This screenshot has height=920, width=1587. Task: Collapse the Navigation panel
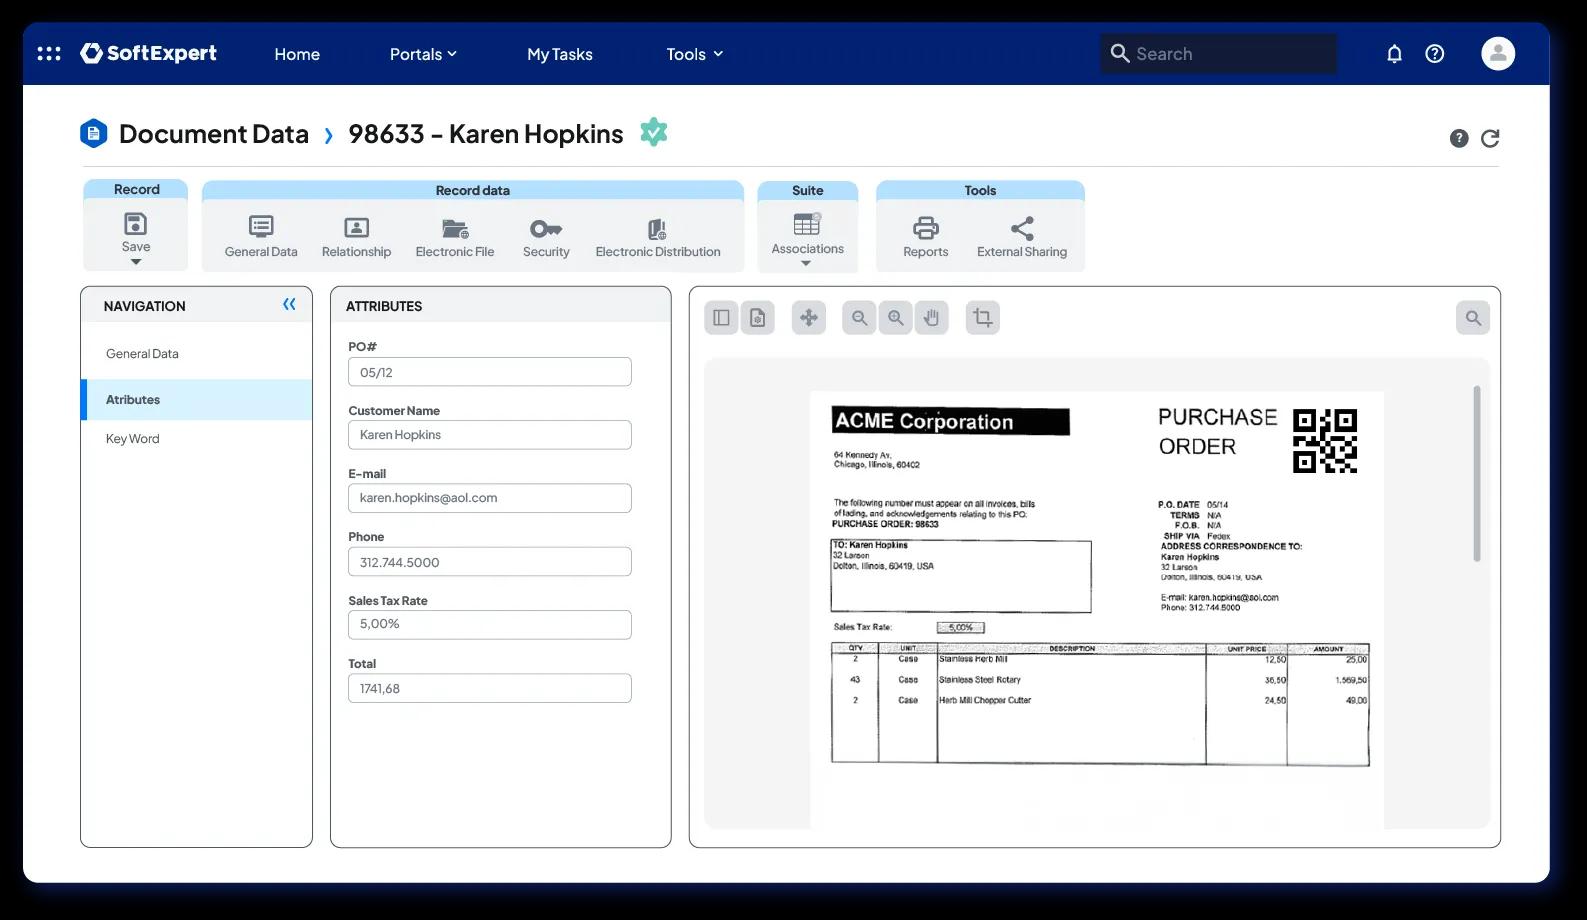289,304
